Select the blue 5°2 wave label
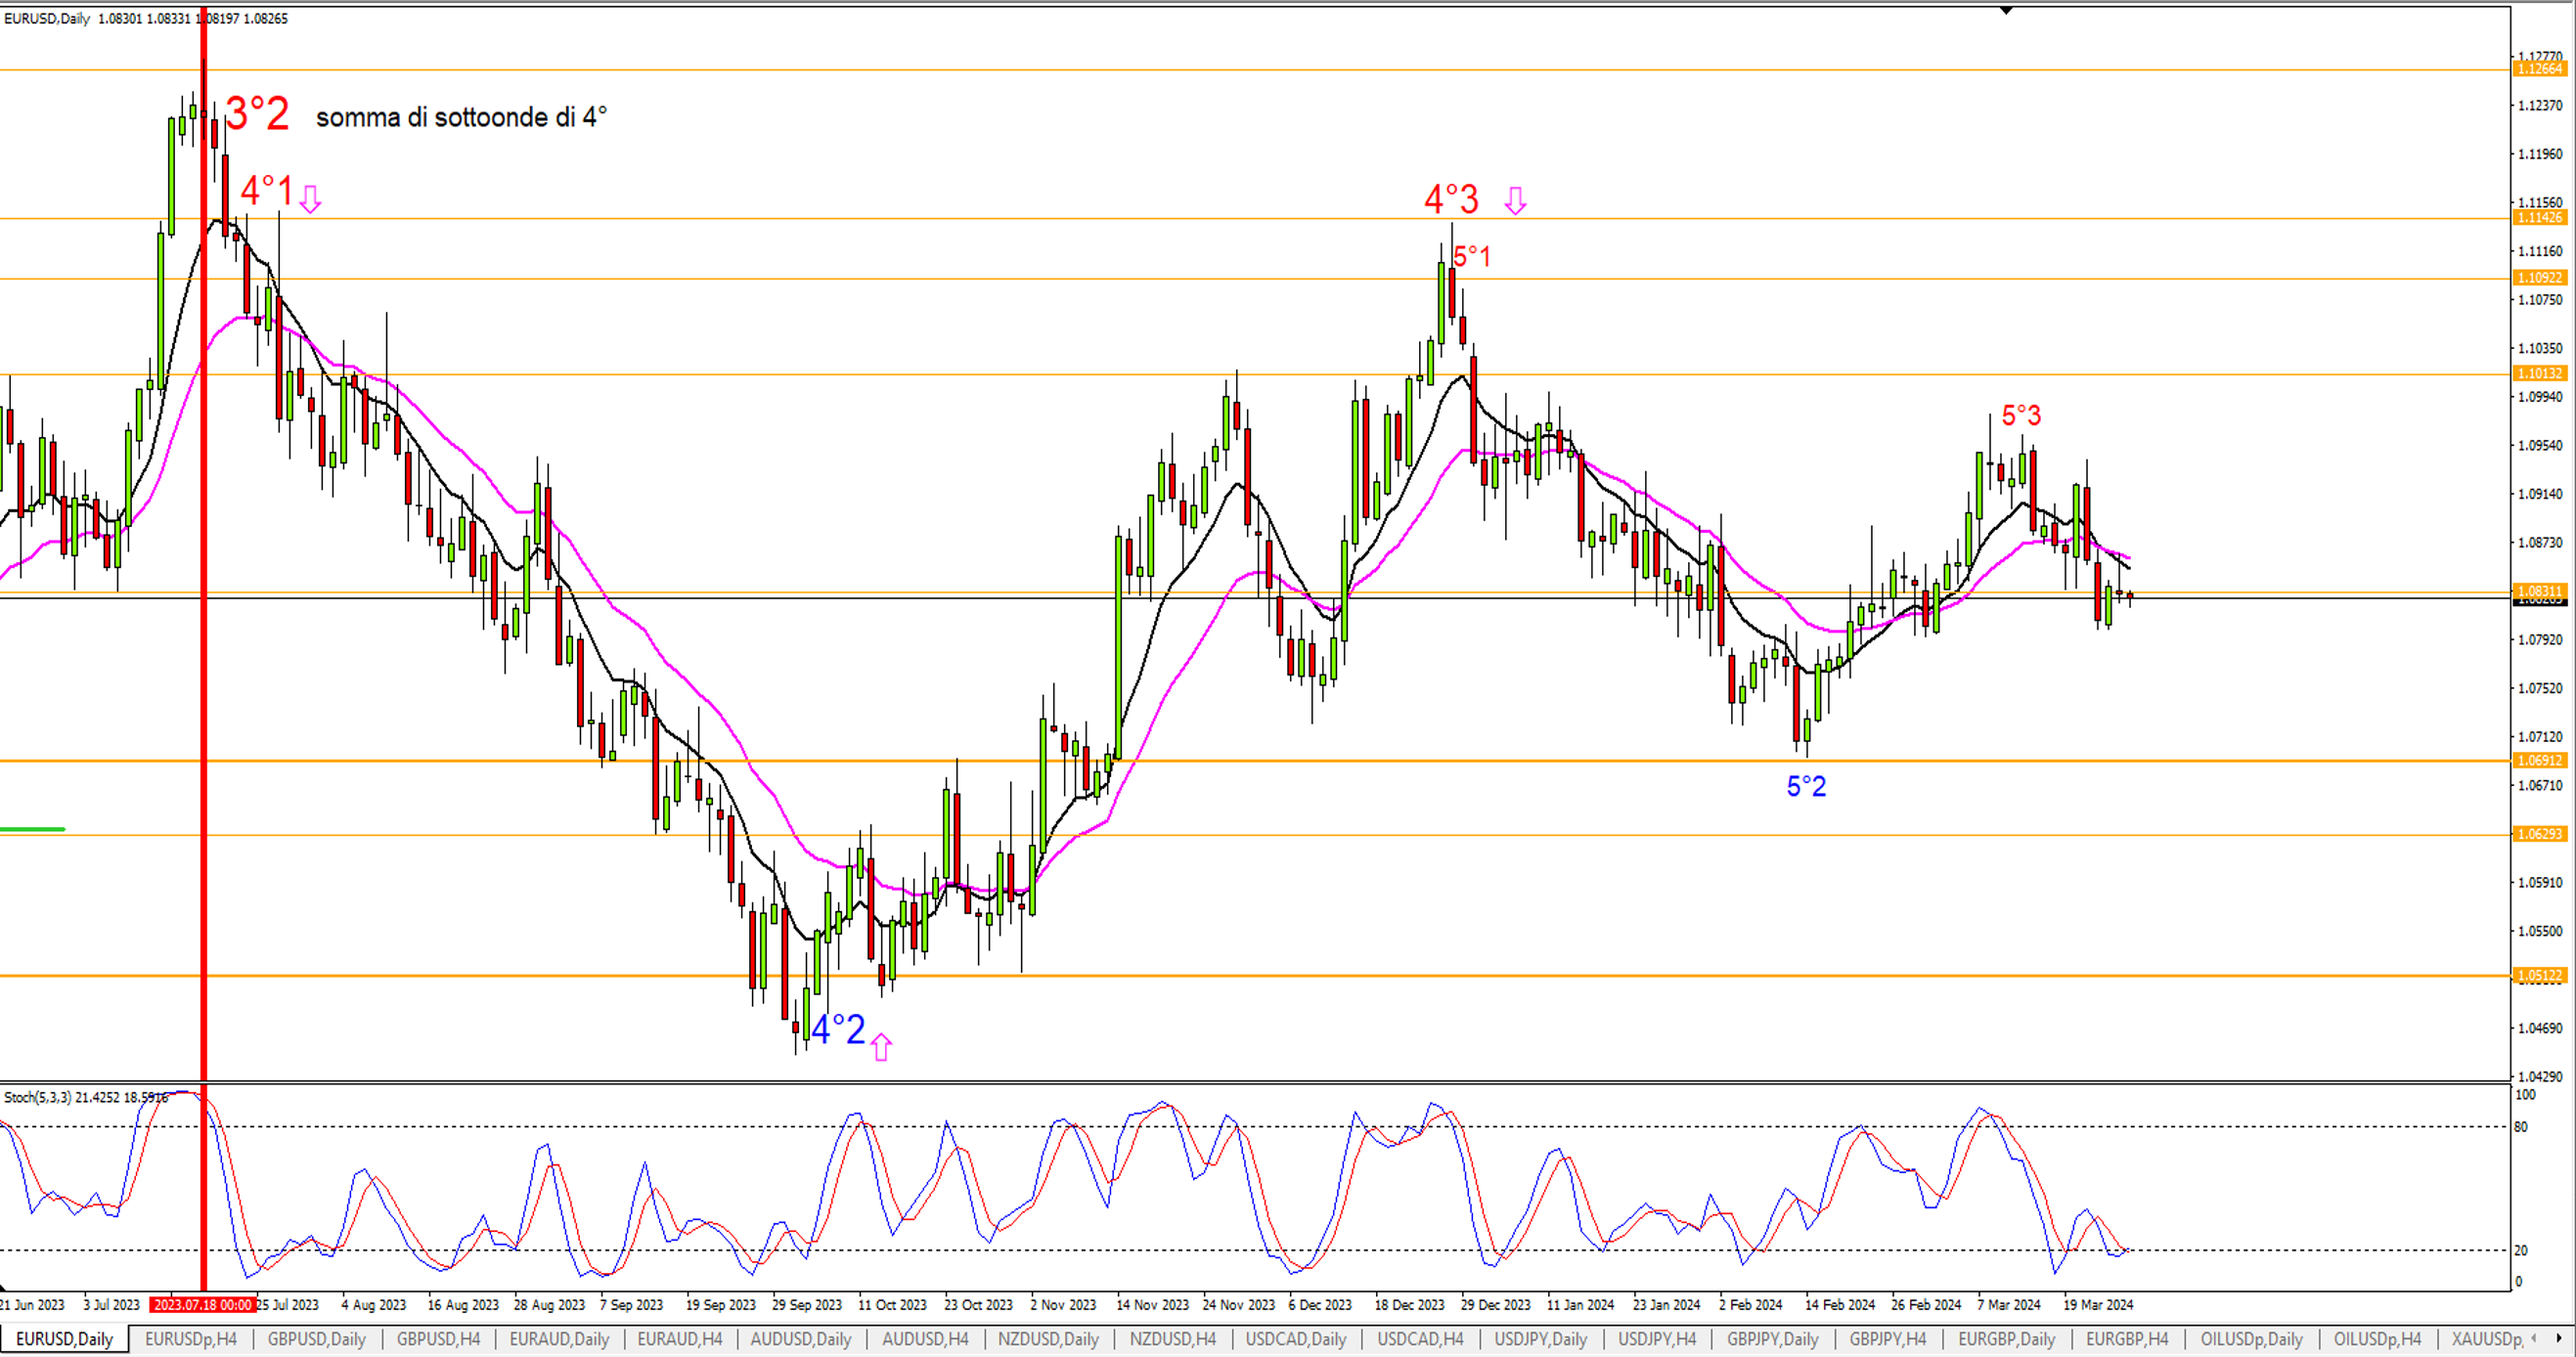This screenshot has width=2576, height=1357. coord(1806,786)
